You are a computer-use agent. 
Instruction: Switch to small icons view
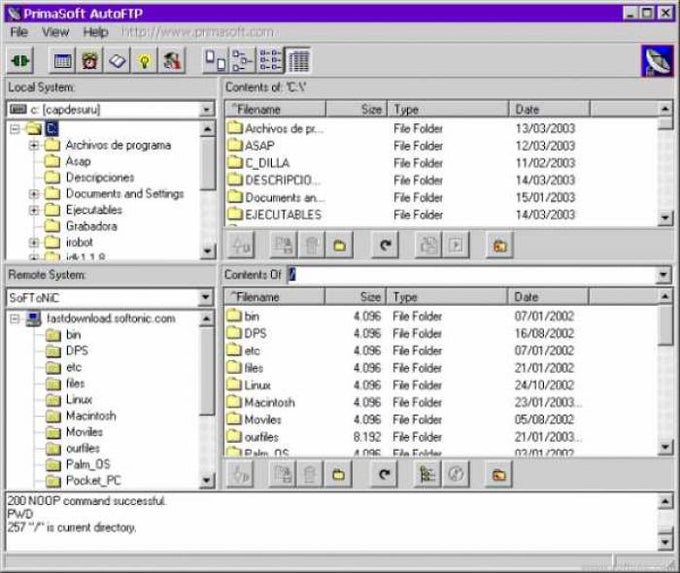pos(243,60)
